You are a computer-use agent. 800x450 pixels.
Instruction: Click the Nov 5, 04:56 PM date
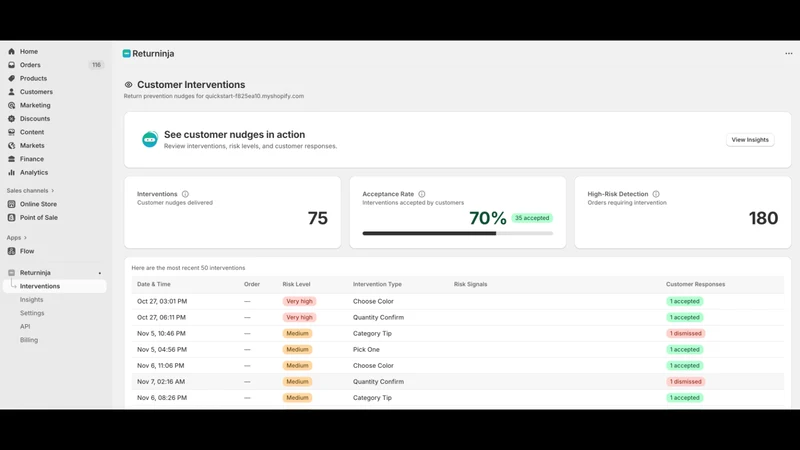[162, 349]
